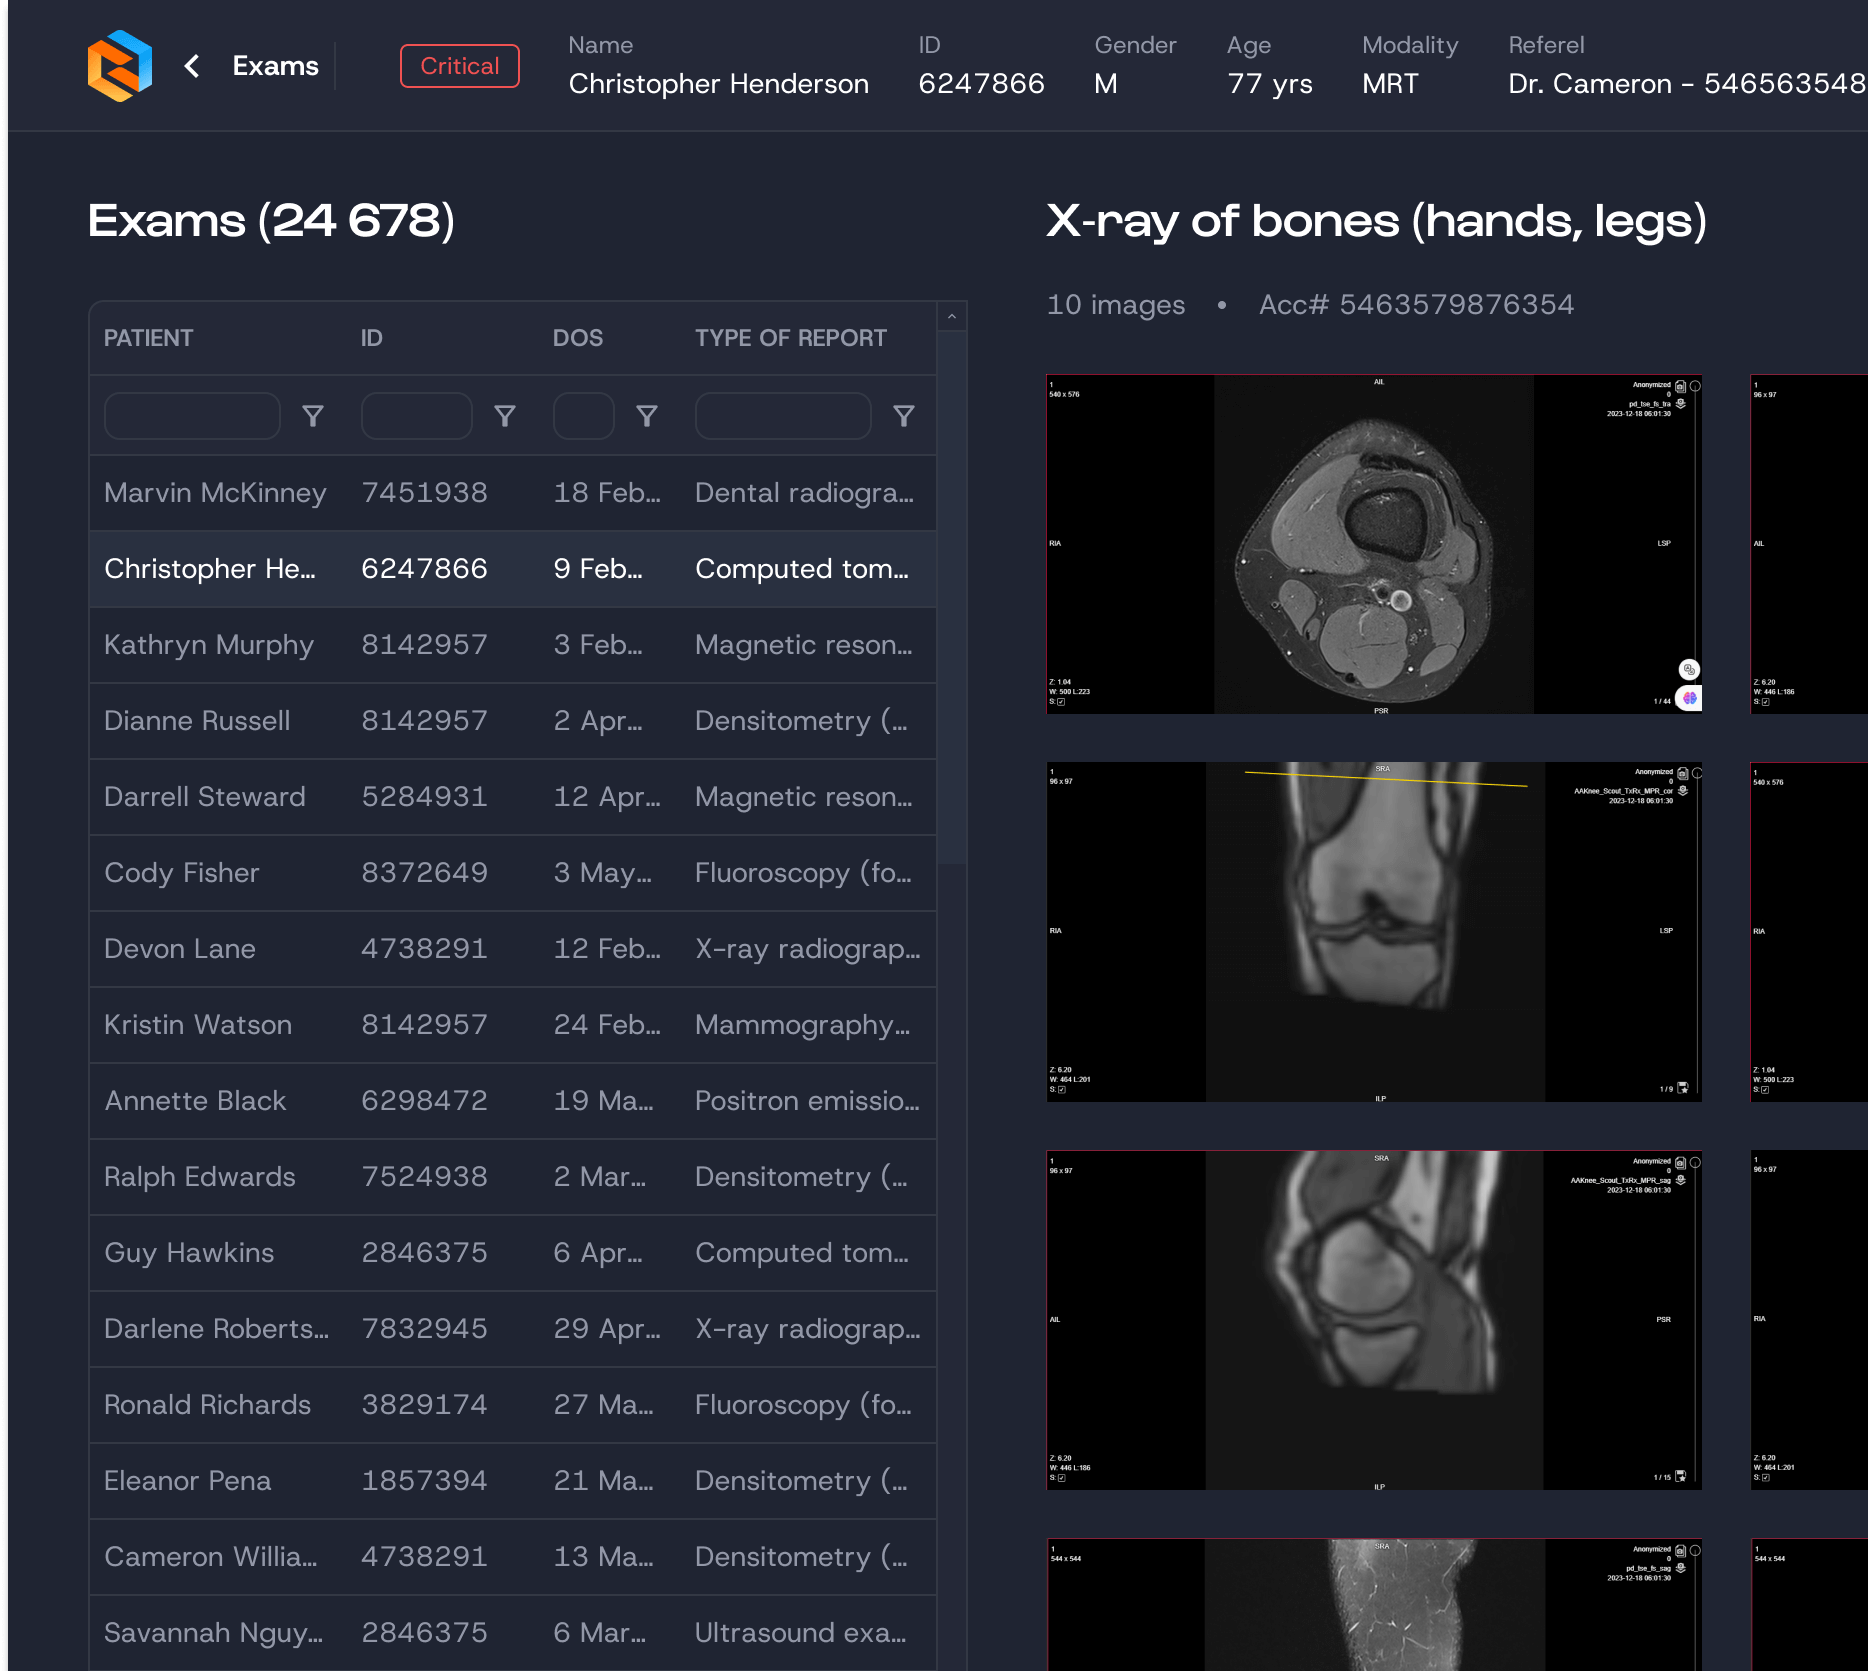Viewport: 1868px width, 1671px height.
Task: Click the app logo icon
Action: click(x=120, y=66)
